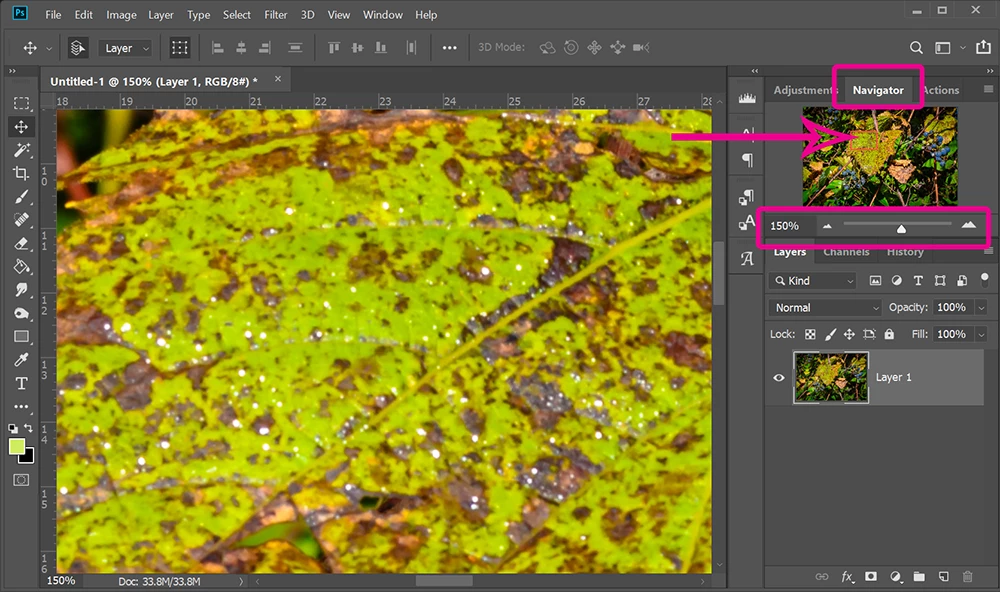
Task: Switch to the Adjustments tab
Action: click(805, 90)
